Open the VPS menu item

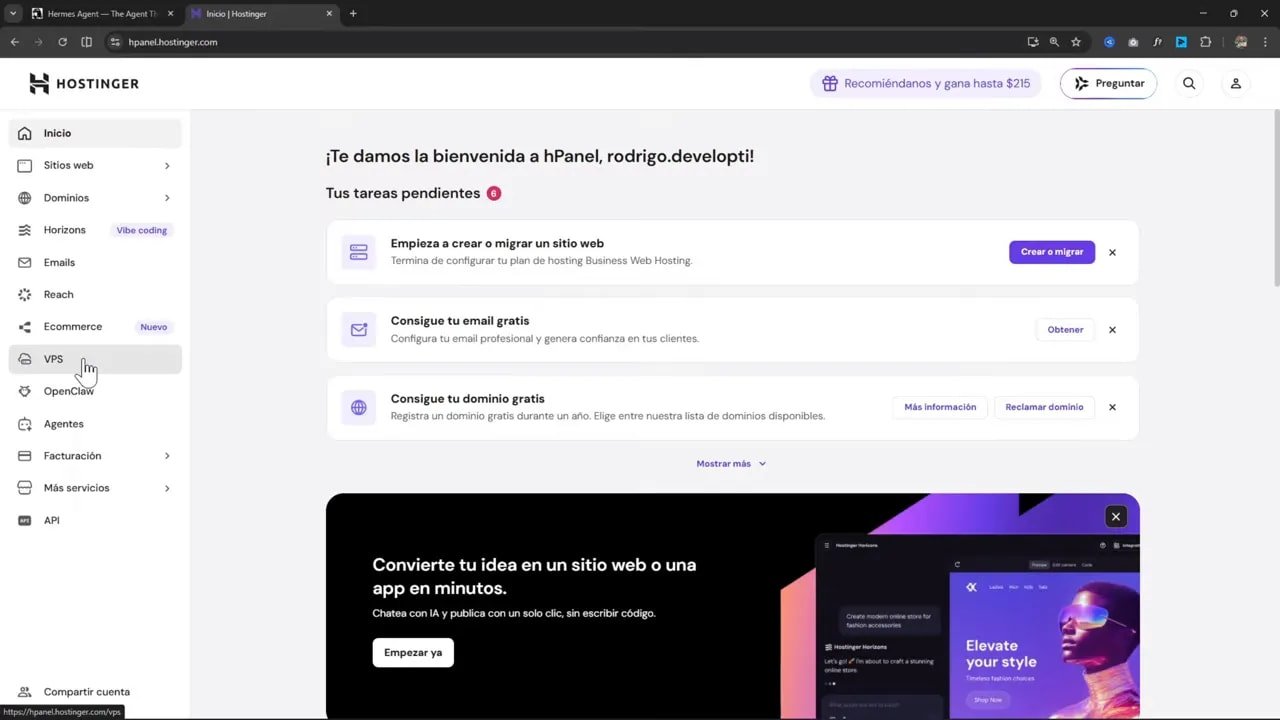click(95, 359)
